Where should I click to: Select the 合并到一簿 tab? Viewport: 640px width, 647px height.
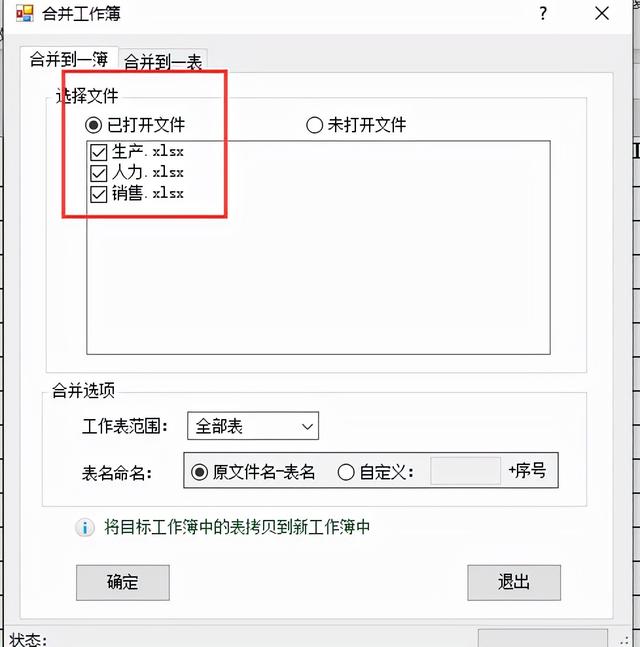(x=69, y=59)
